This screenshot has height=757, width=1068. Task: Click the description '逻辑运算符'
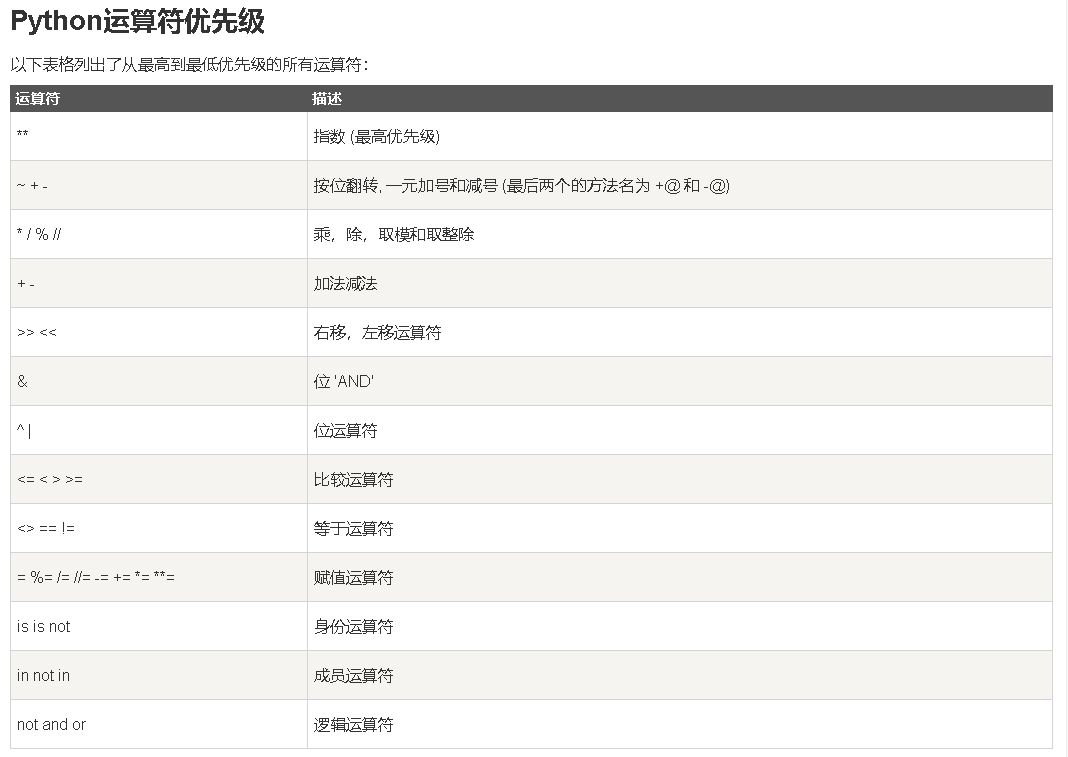[x=354, y=725]
